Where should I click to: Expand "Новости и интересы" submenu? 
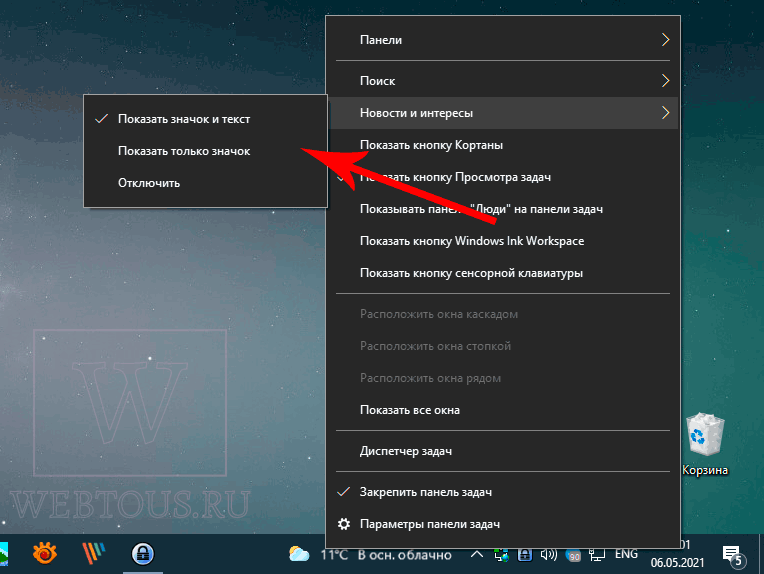point(503,113)
